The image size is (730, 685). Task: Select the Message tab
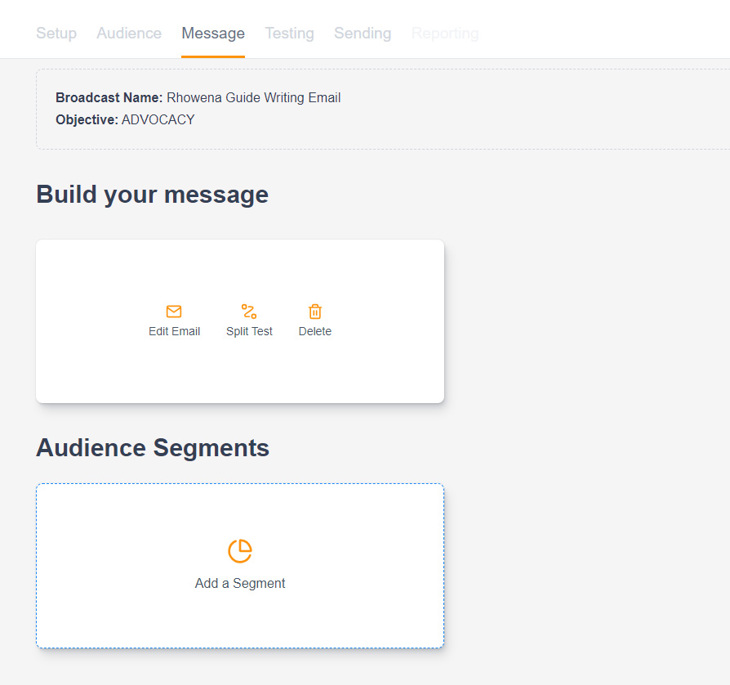[x=213, y=33]
